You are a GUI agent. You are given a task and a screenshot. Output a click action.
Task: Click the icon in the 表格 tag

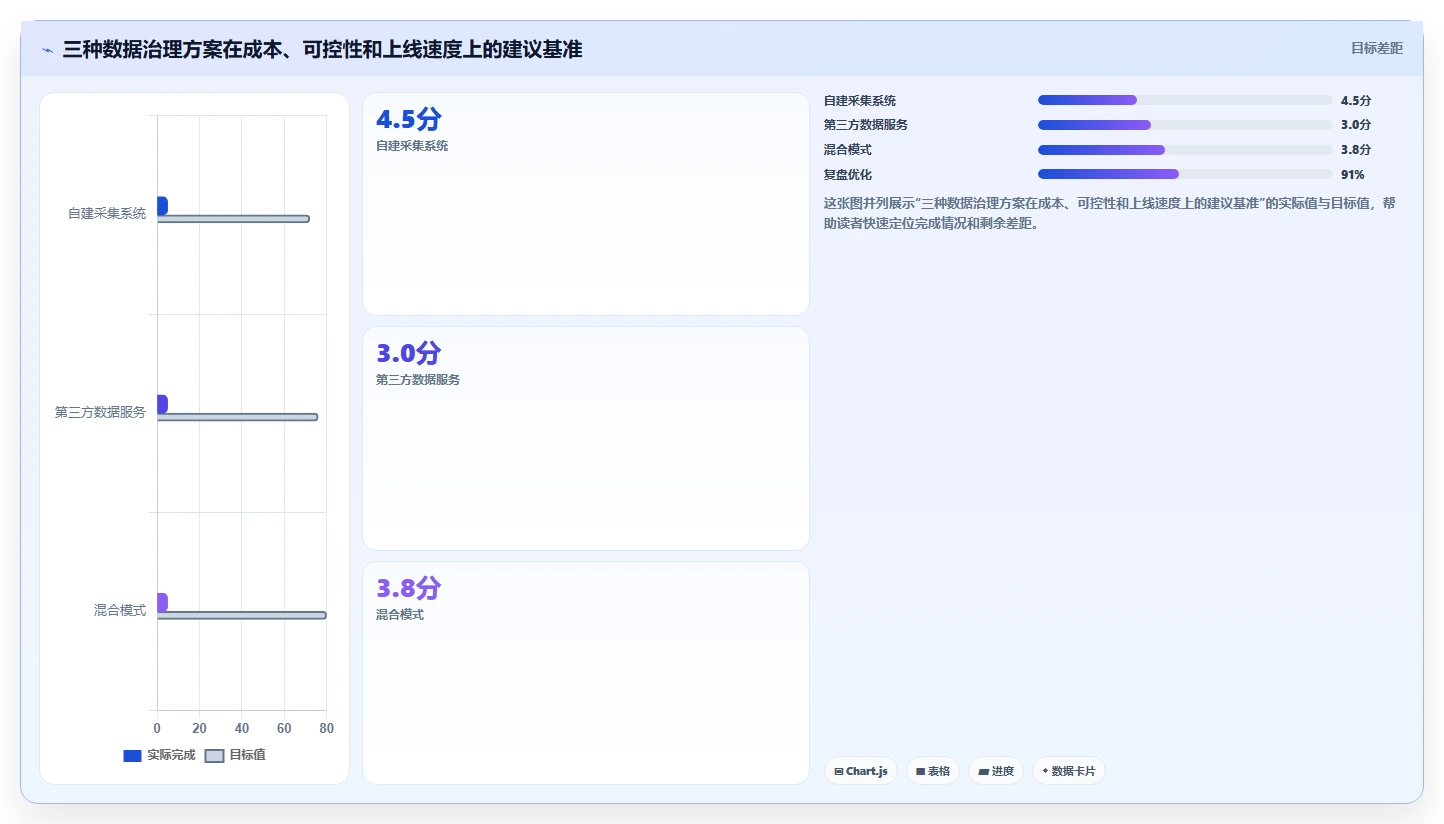(920, 771)
